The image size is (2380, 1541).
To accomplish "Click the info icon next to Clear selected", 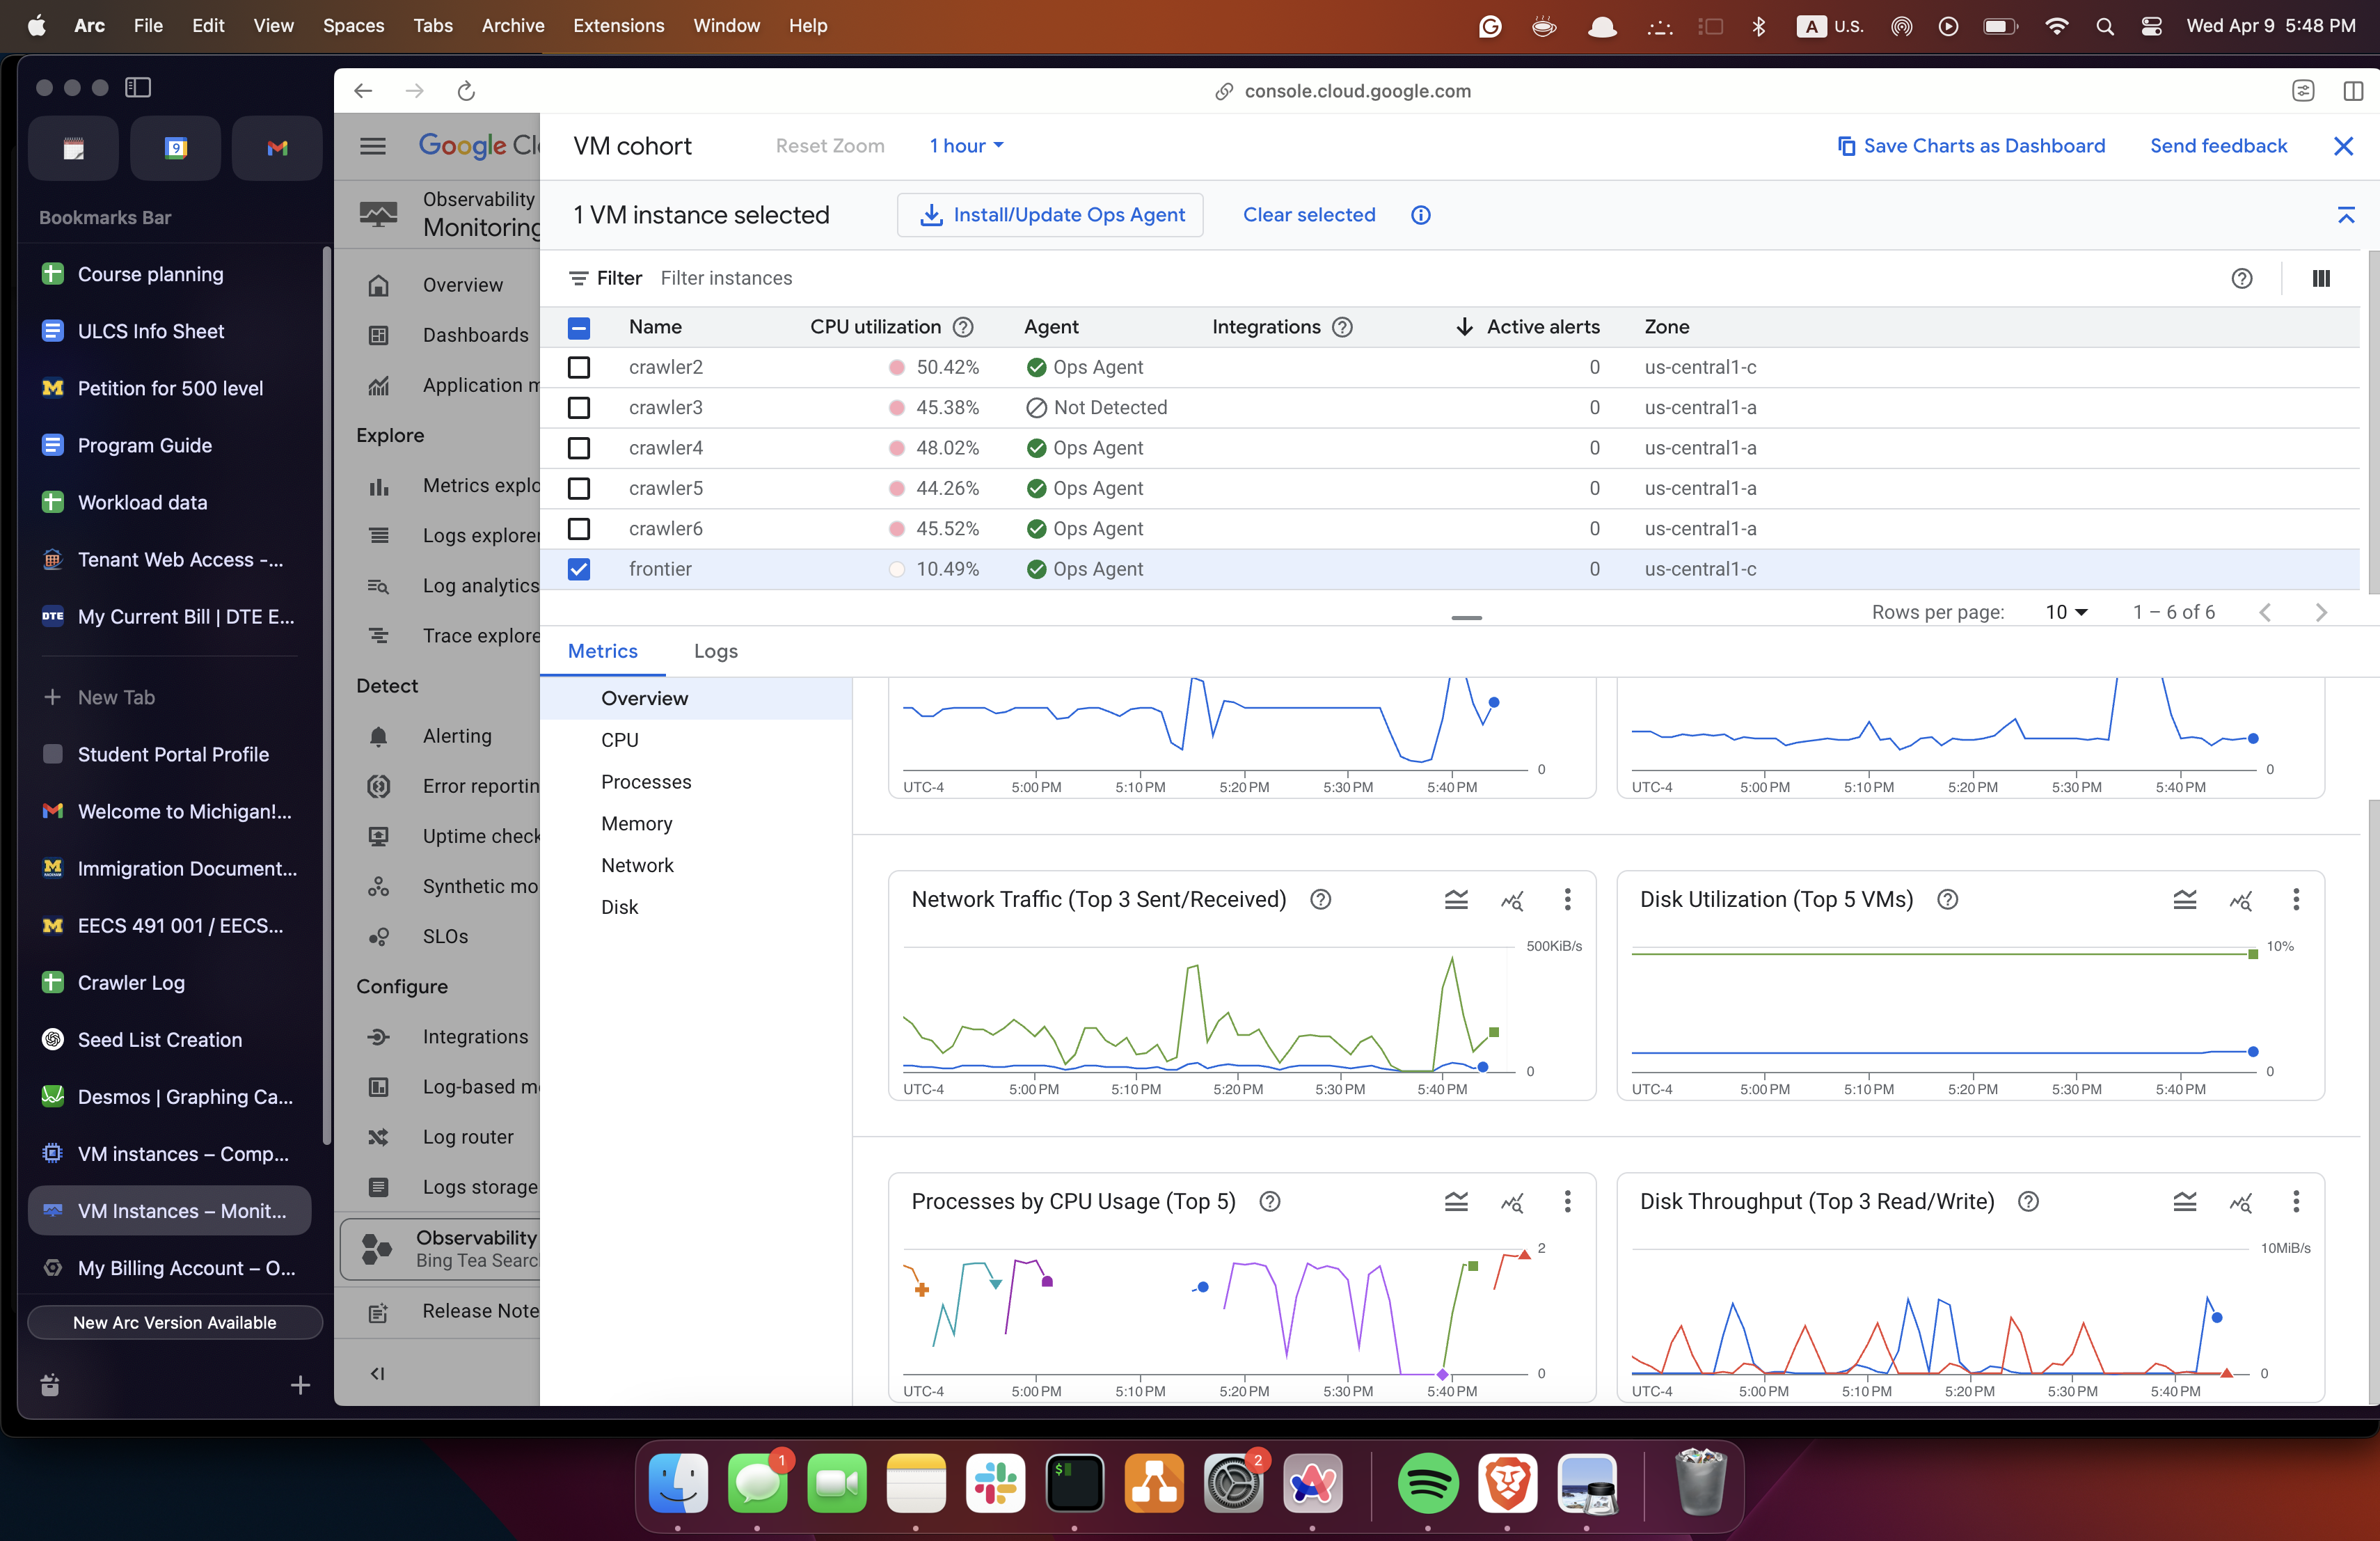I will [1420, 215].
